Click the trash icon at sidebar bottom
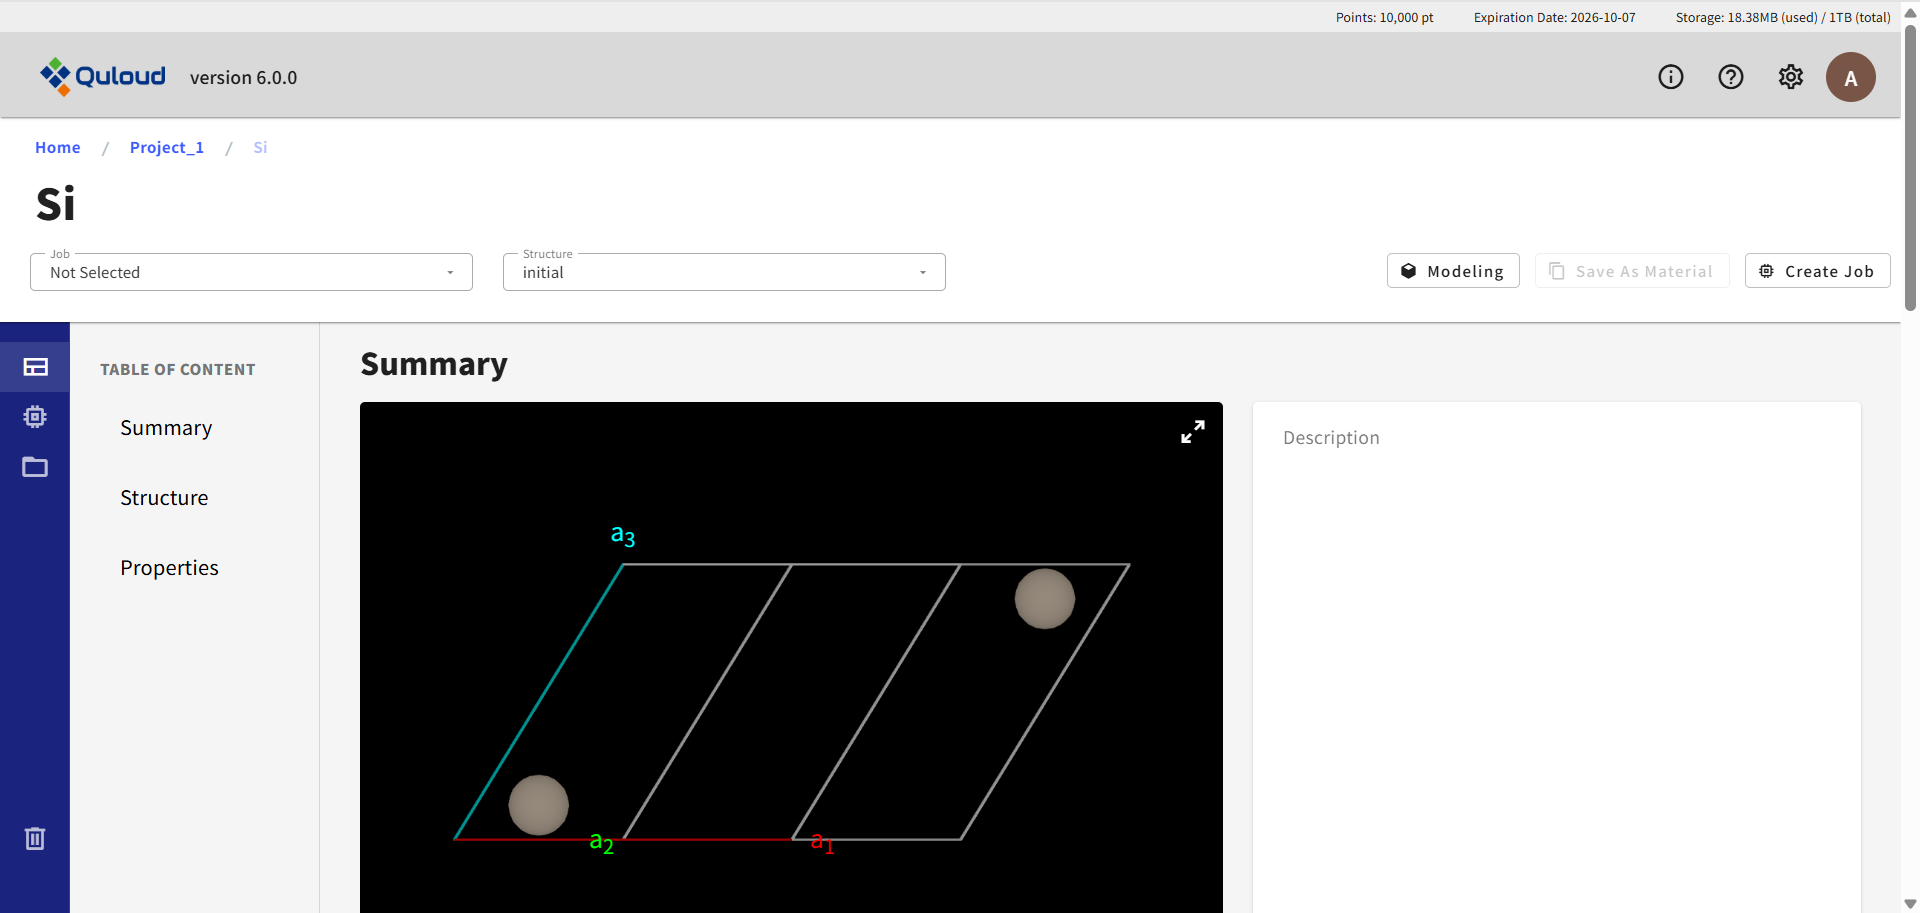 pos(35,838)
